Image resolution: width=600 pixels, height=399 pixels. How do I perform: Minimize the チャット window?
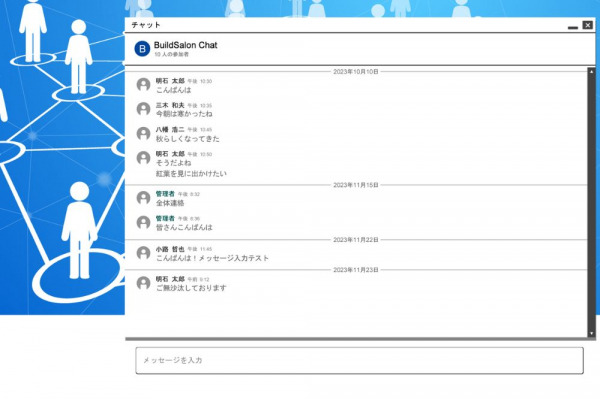pyautogui.click(x=573, y=26)
